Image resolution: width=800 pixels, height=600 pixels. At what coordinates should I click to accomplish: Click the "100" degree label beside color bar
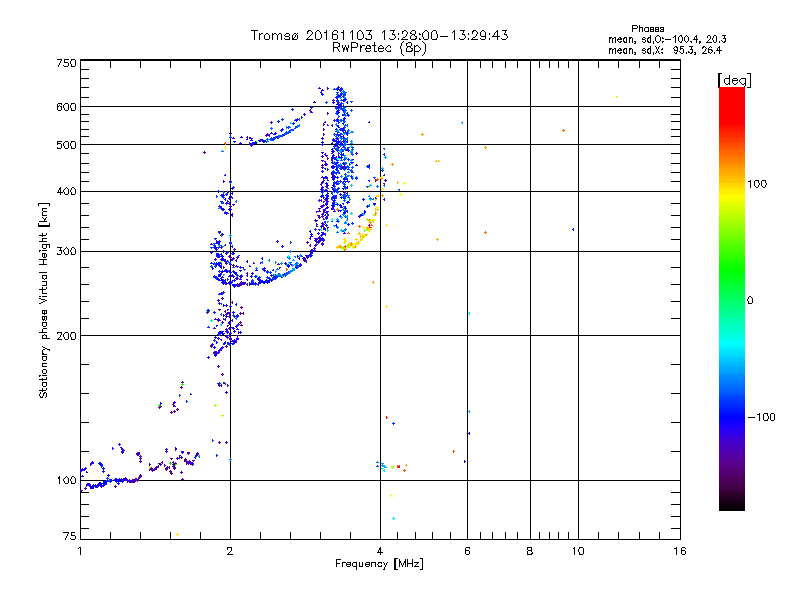pyautogui.click(x=757, y=184)
